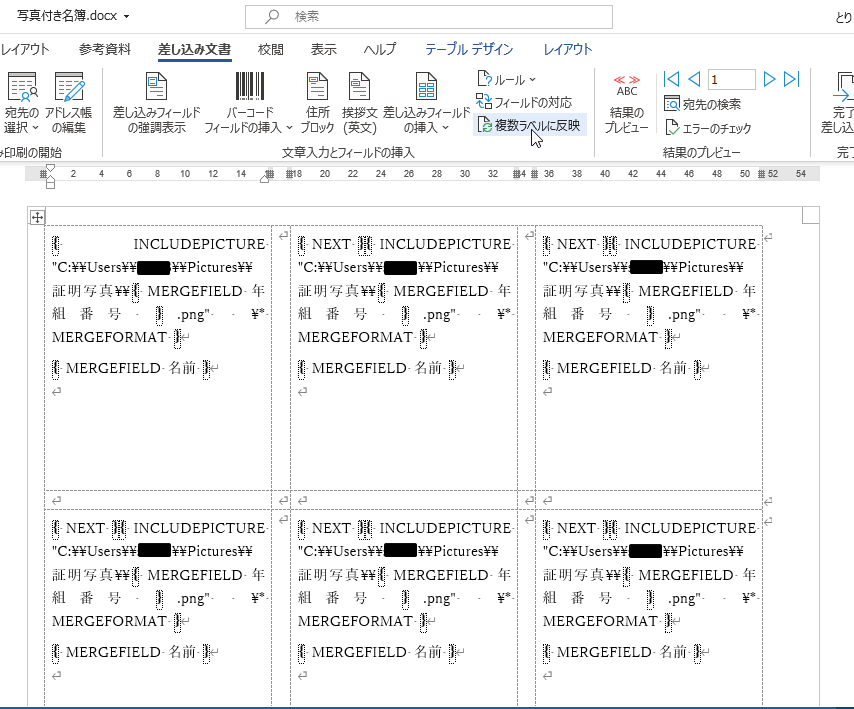Click MERGEFORMAT in top-middle label
The image size is (854, 709).
coord(355,338)
